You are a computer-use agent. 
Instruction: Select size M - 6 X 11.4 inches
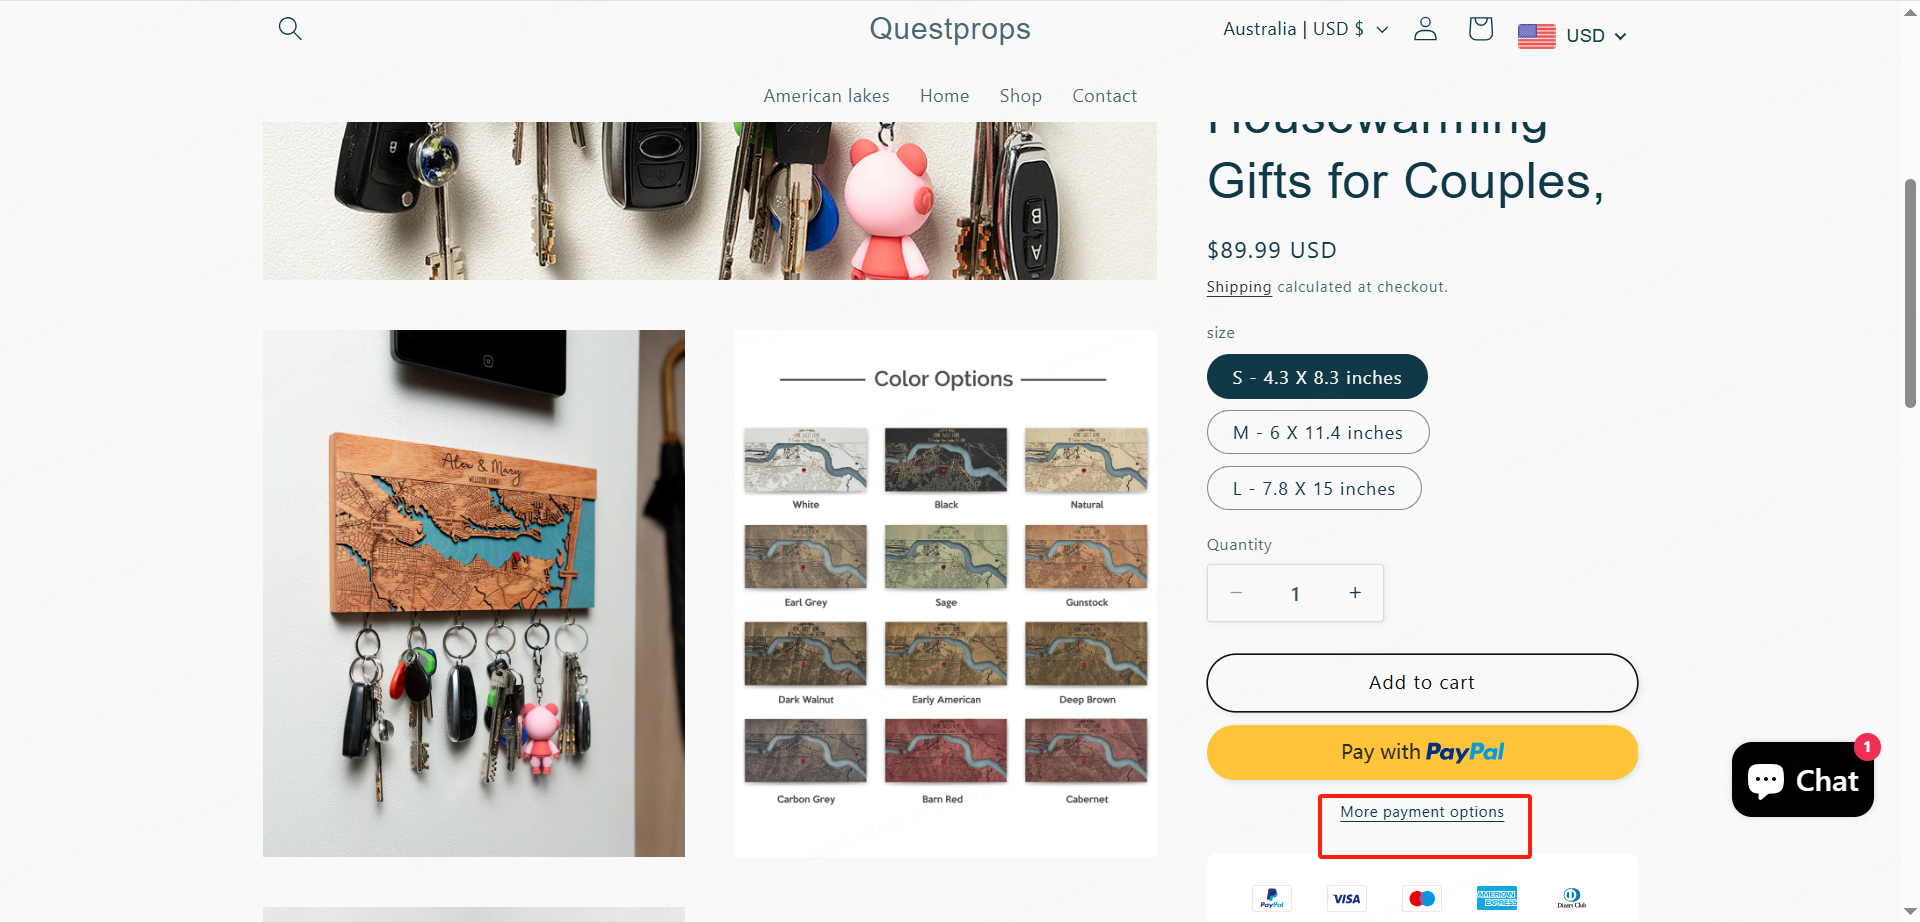click(1317, 433)
